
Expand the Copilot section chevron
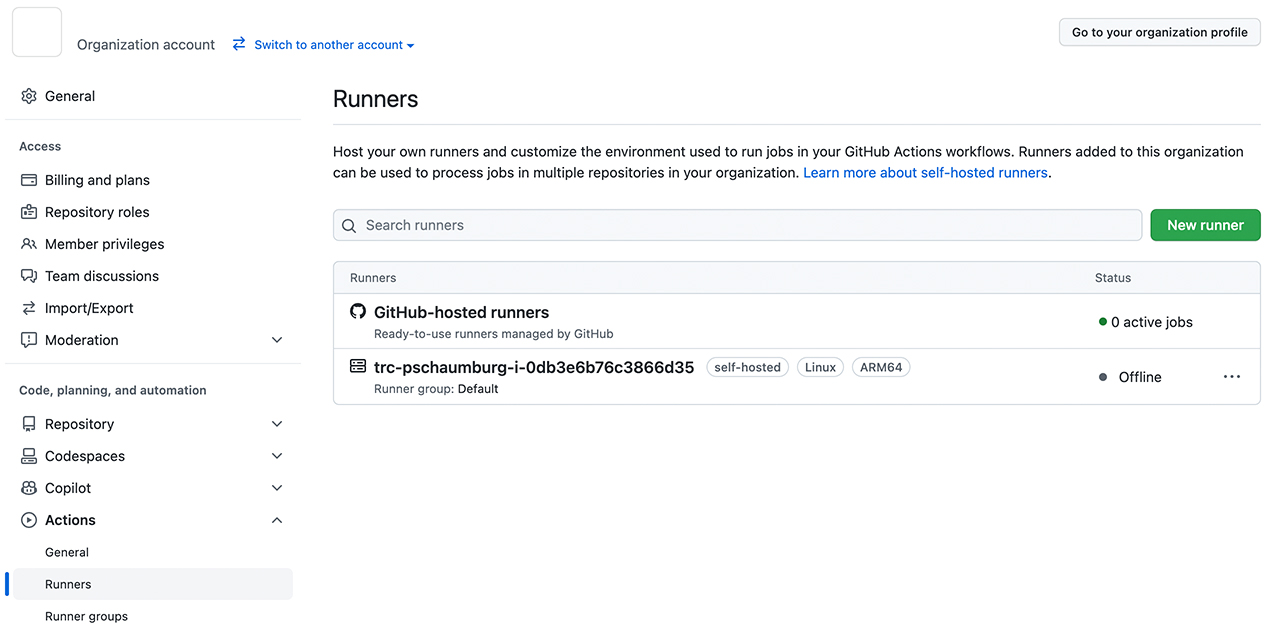(x=277, y=488)
